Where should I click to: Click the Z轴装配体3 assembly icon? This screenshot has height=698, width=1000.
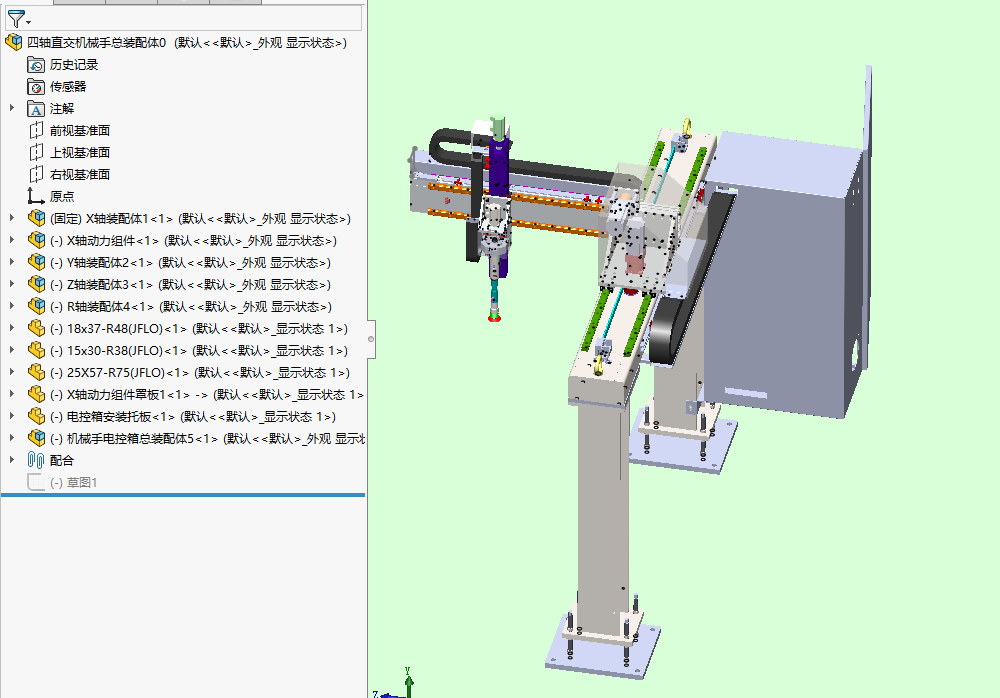coord(37,285)
